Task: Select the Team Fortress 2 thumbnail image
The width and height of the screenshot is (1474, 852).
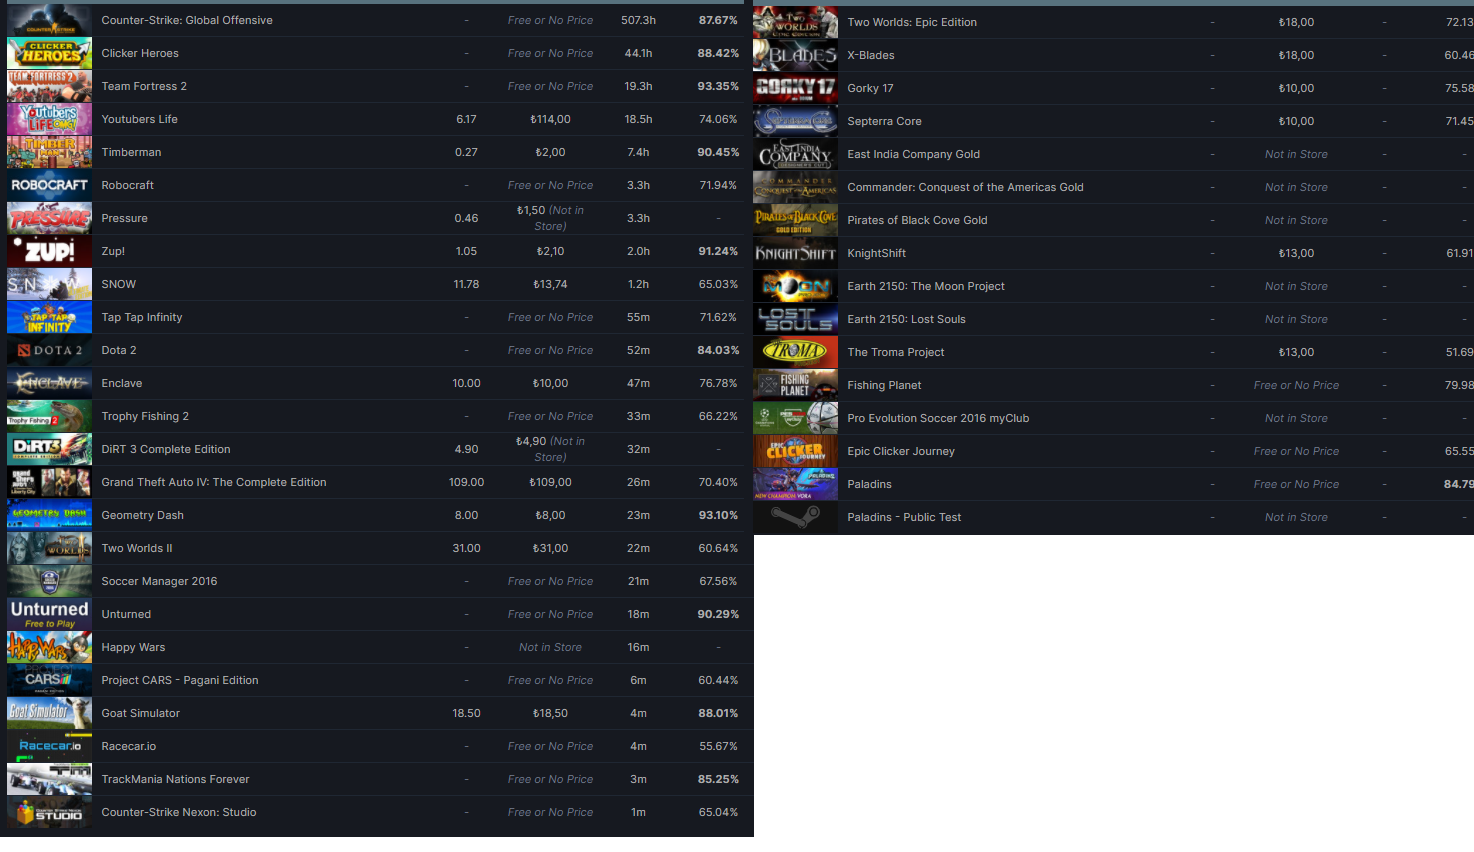Action: pyautogui.click(x=49, y=86)
